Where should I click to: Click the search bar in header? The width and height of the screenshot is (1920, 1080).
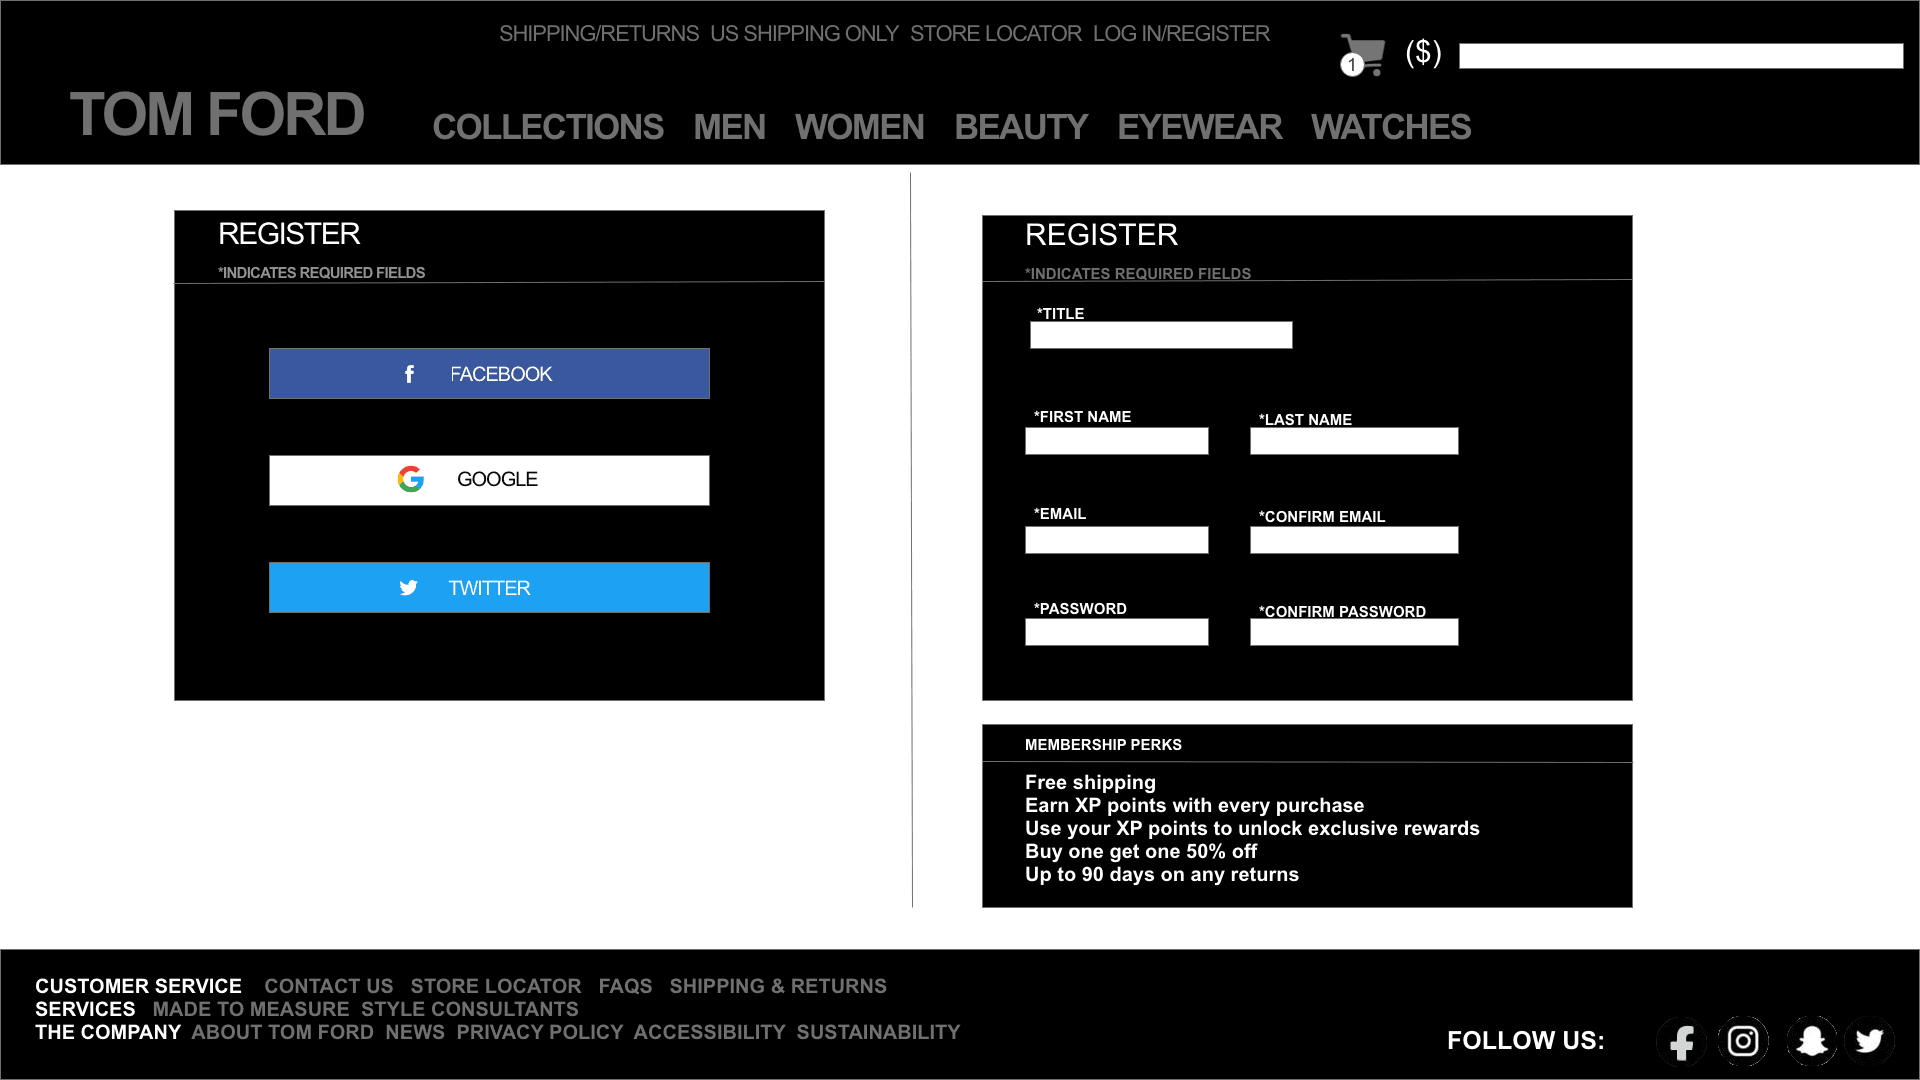[x=1680, y=56]
